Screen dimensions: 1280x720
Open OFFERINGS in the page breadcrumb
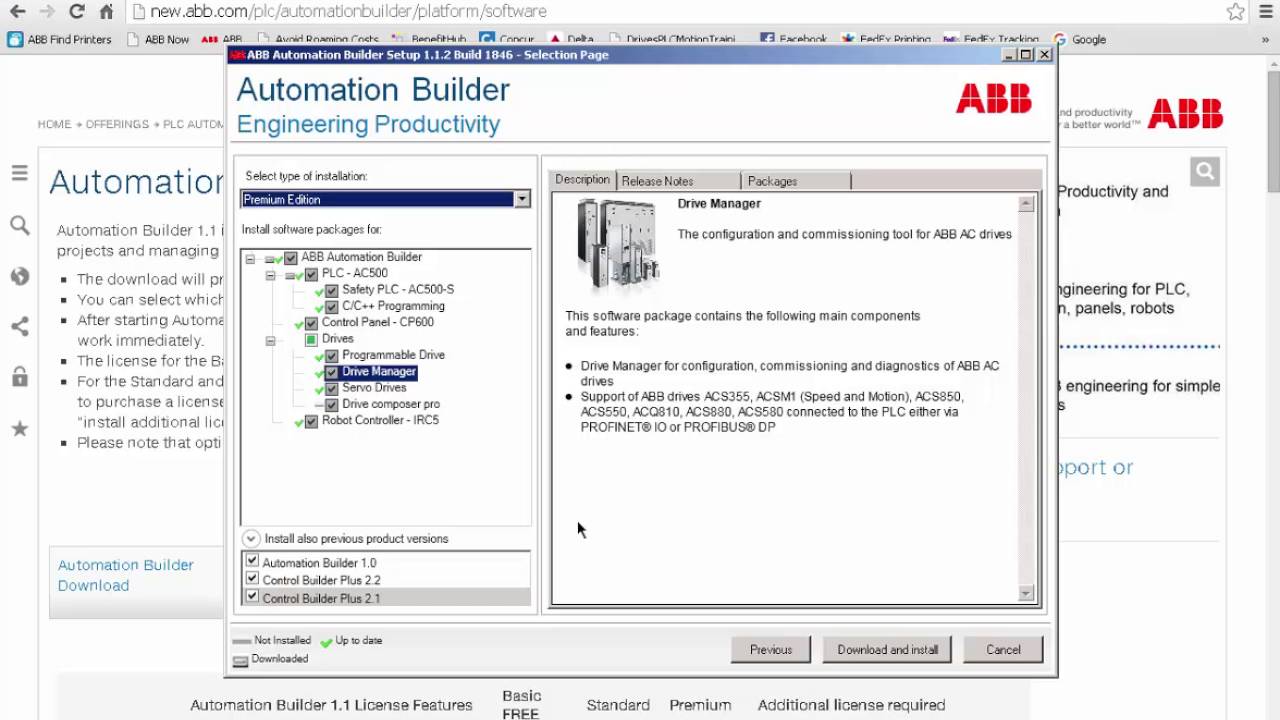point(117,124)
